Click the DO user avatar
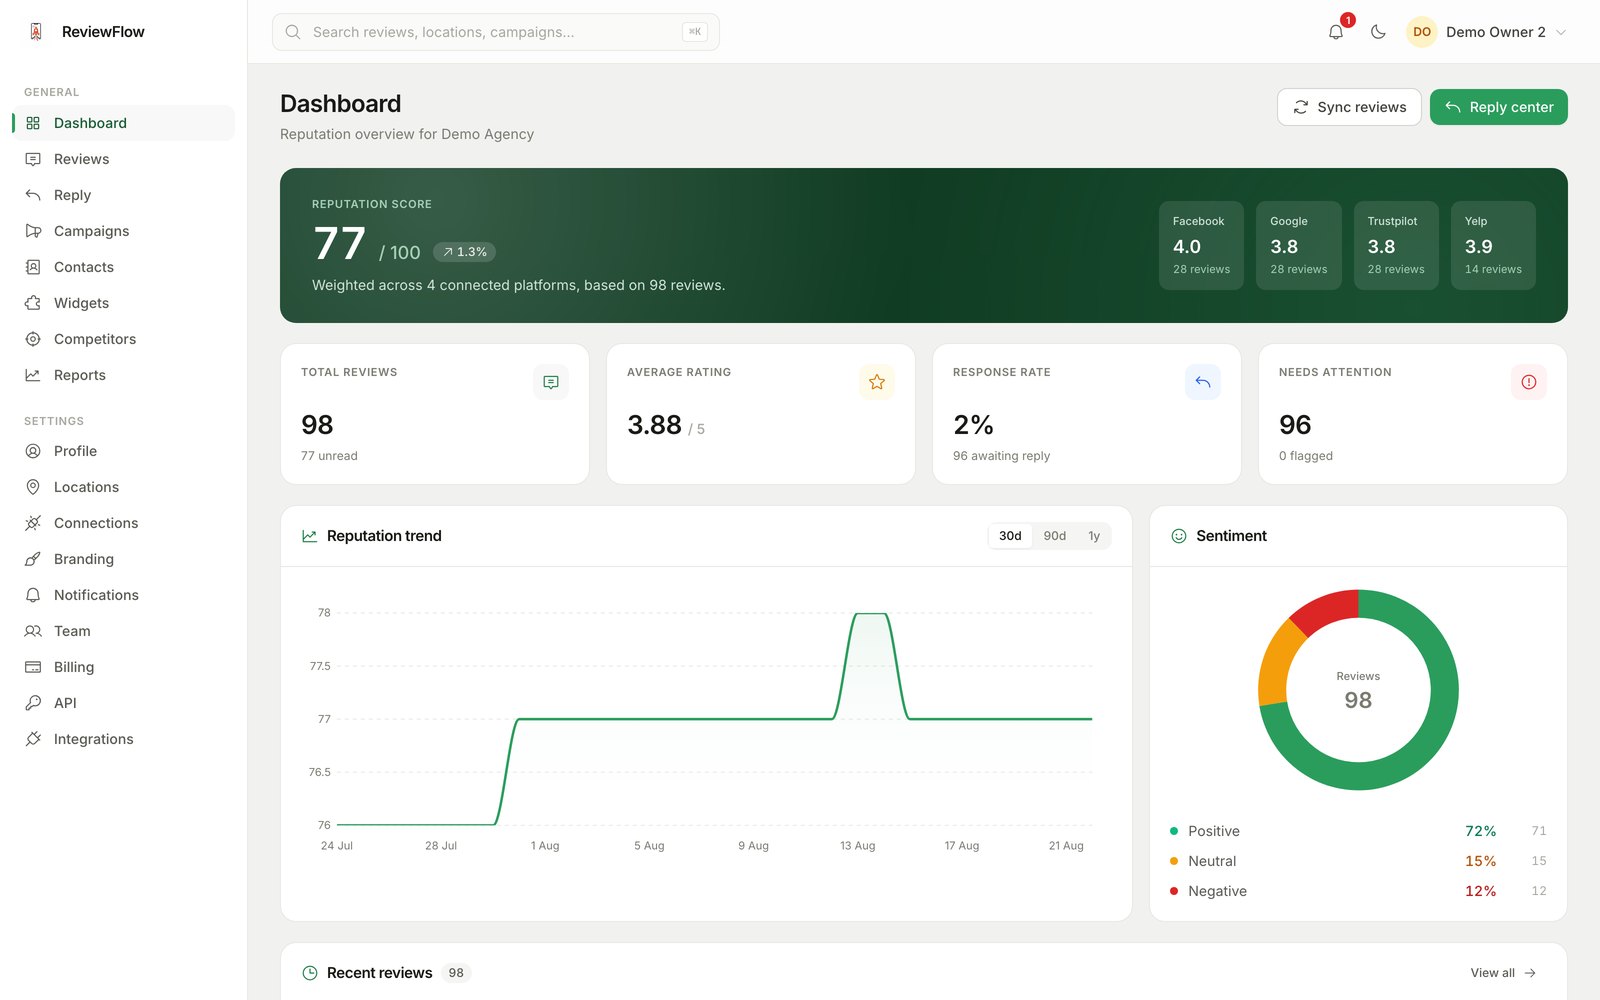The height and width of the screenshot is (1000, 1600). [1422, 32]
